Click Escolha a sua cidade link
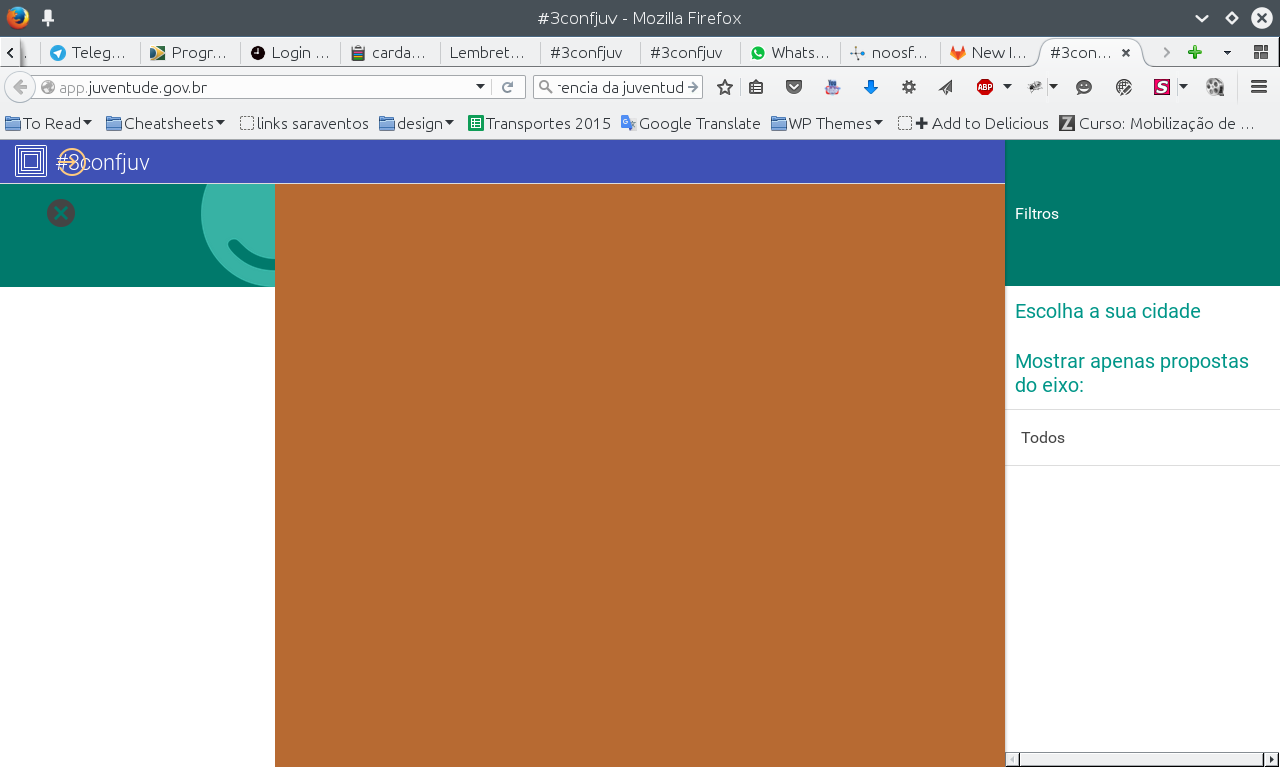 [x=1107, y=311]
